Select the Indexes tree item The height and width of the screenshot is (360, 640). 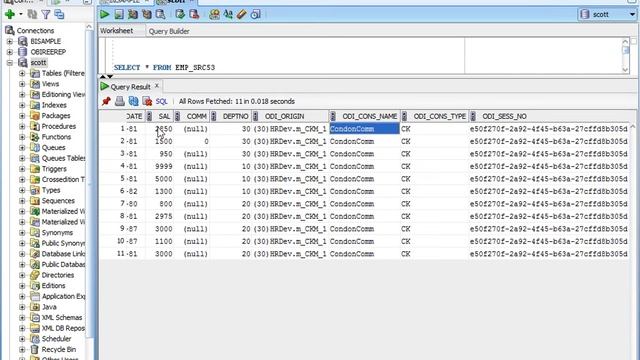tap(54, 105)
